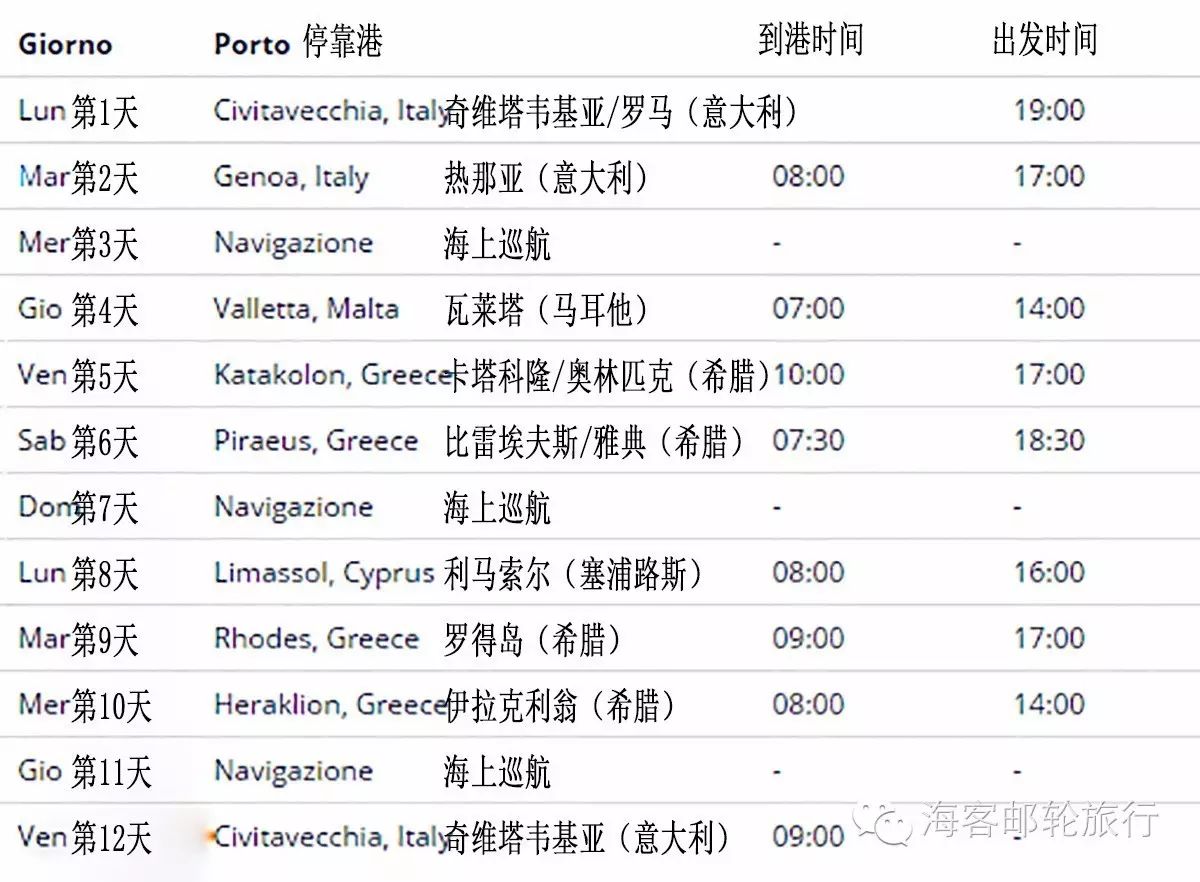1200x882 pixels.
Task: Select the 07:30 arrival time at Piraeus
Action: [808, 441]
